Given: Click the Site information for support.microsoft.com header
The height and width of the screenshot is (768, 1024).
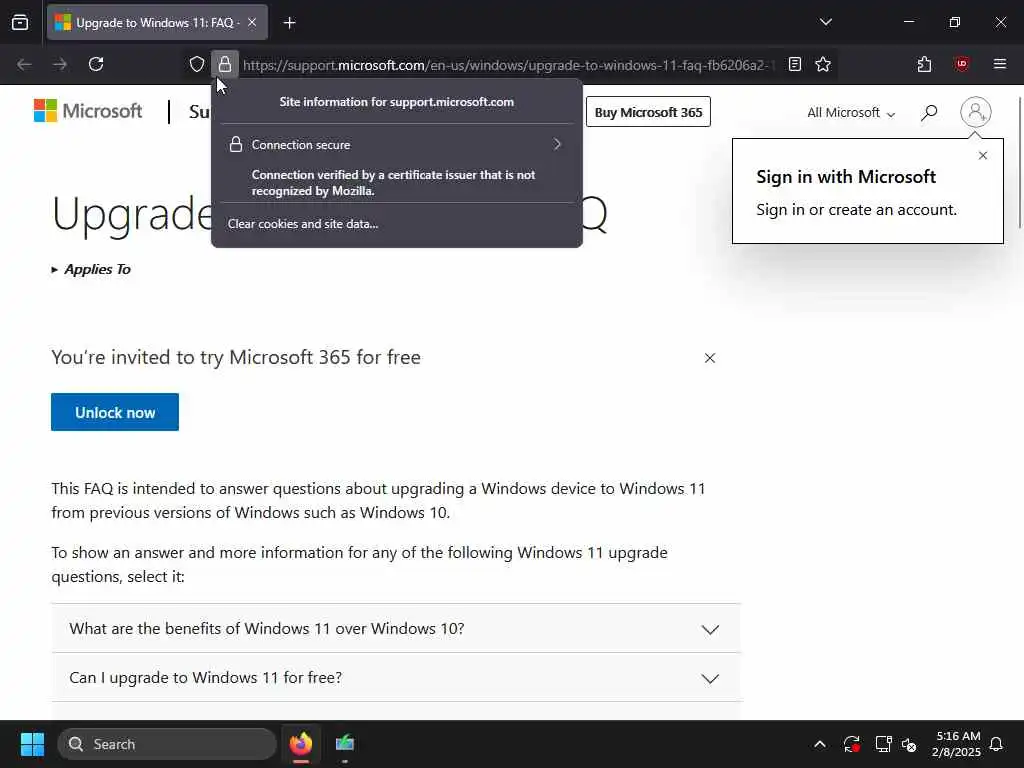Looking at the screenshot, I should [396, 102].
